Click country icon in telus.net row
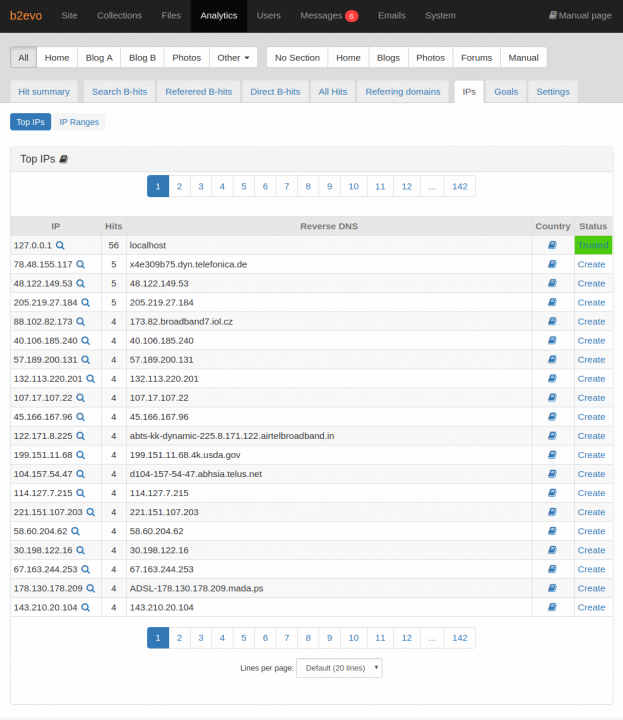623x720 pixels. (552, 474)
